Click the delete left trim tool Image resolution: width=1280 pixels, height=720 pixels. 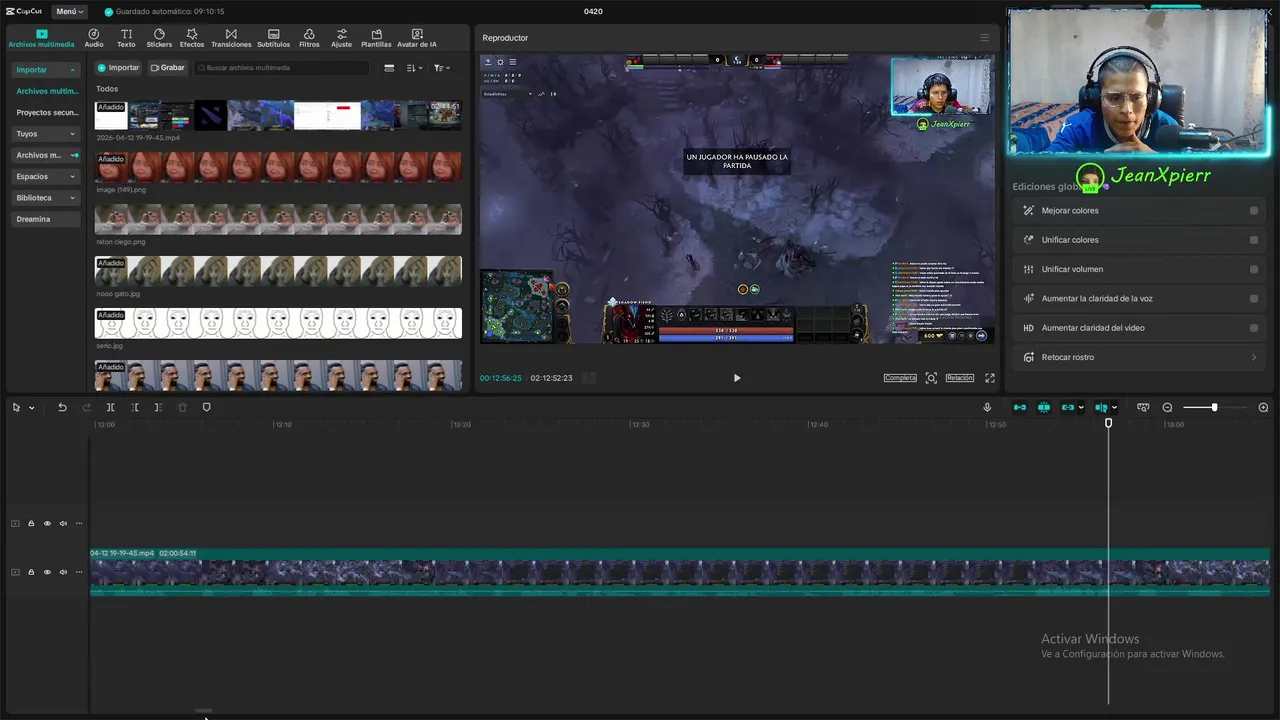(134, 407)
